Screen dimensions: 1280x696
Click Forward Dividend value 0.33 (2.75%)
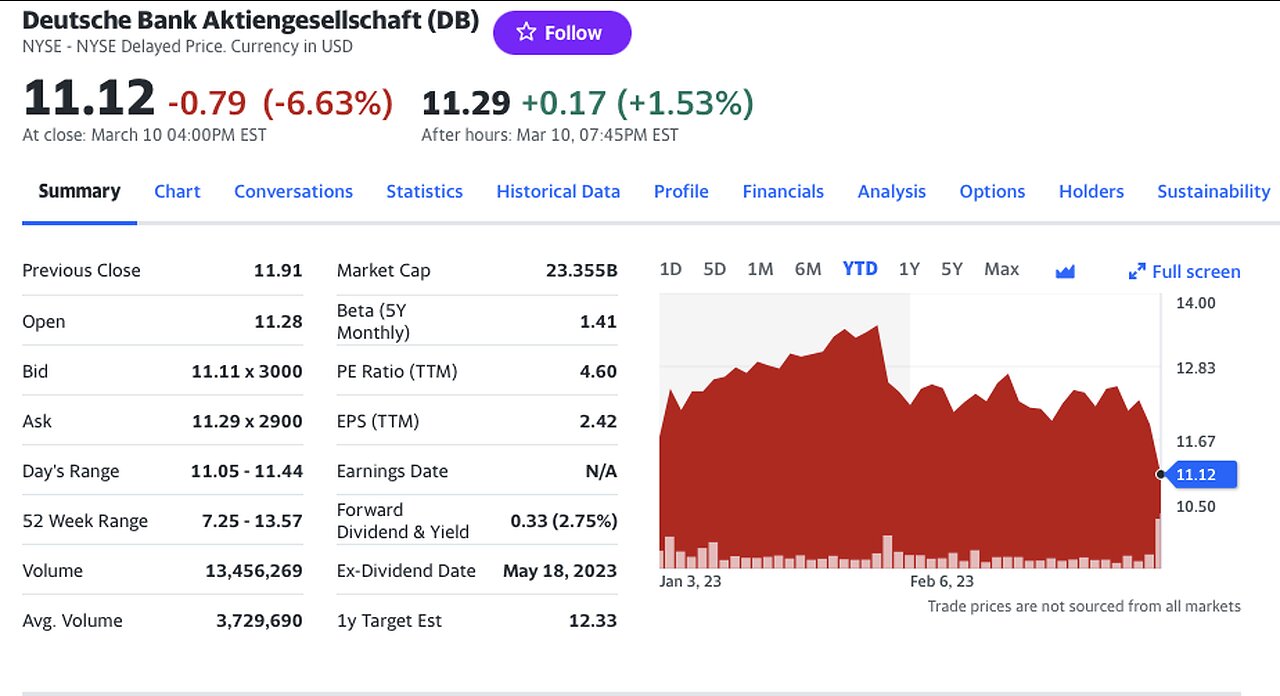(564, 521)
